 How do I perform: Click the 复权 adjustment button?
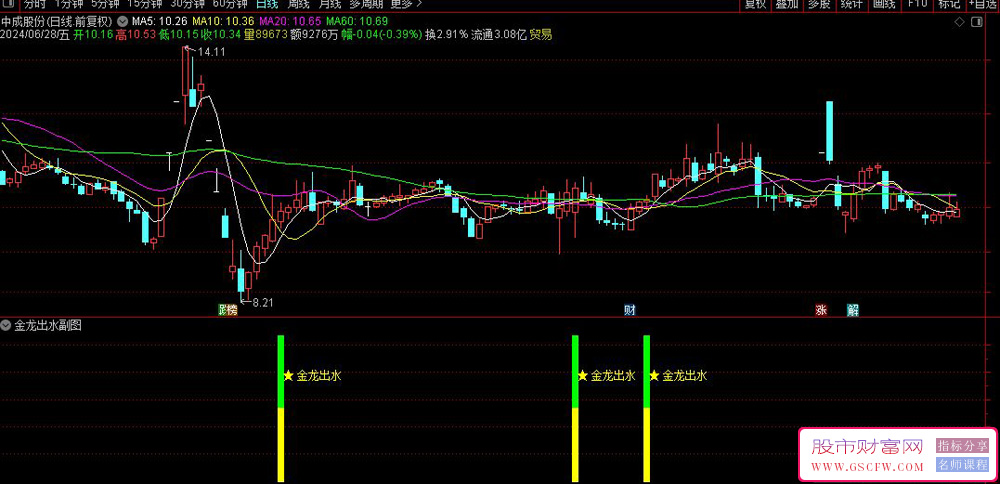pyautogui.click(x=756, y=4)
